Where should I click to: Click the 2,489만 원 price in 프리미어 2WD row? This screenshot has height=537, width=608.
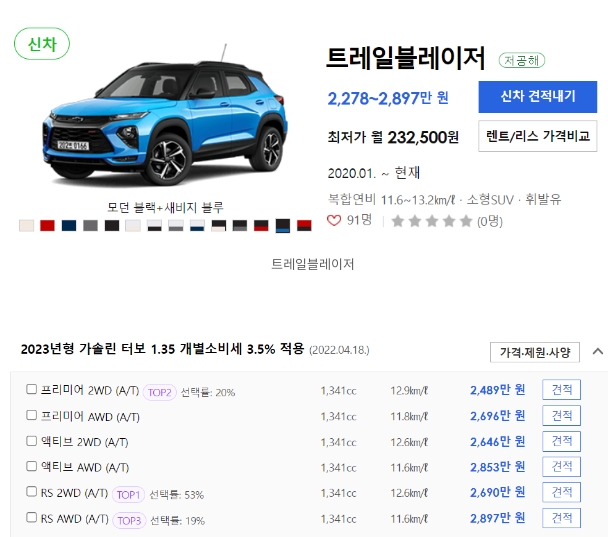(x=497, y=390)
